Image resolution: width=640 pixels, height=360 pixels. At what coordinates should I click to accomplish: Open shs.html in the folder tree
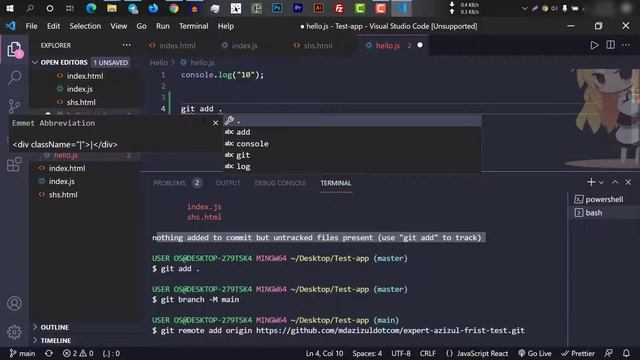(x=63, y=195)
